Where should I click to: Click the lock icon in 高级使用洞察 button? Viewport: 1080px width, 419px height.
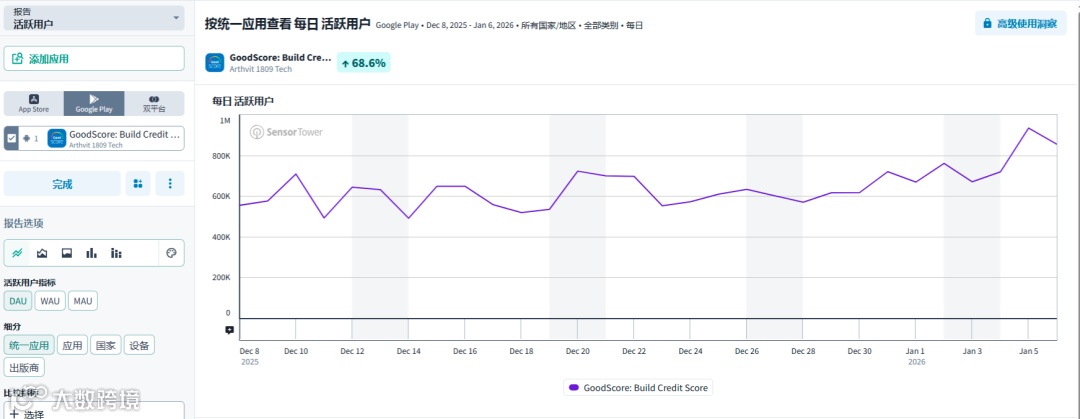pos(987,23)
